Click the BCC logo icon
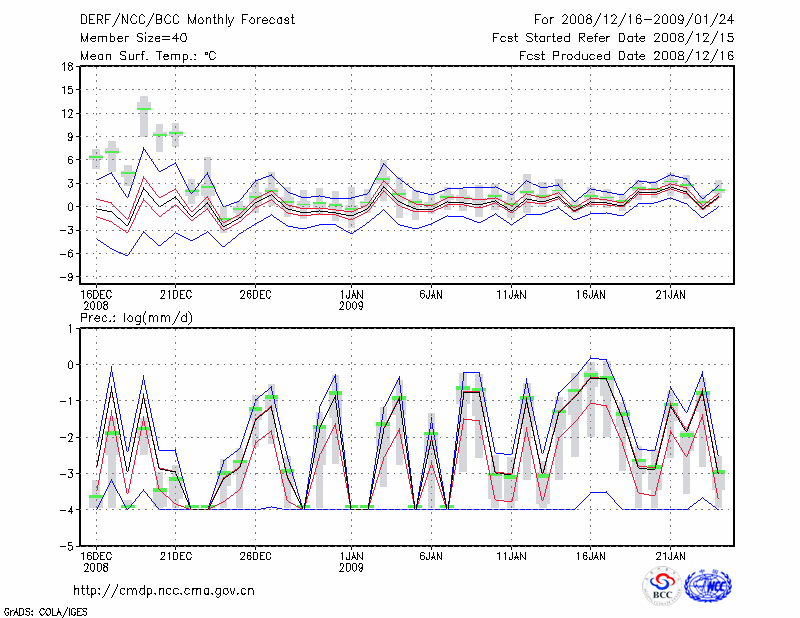Screen dimensions: 800x618 pyautogui.click(x=662, y=587)
